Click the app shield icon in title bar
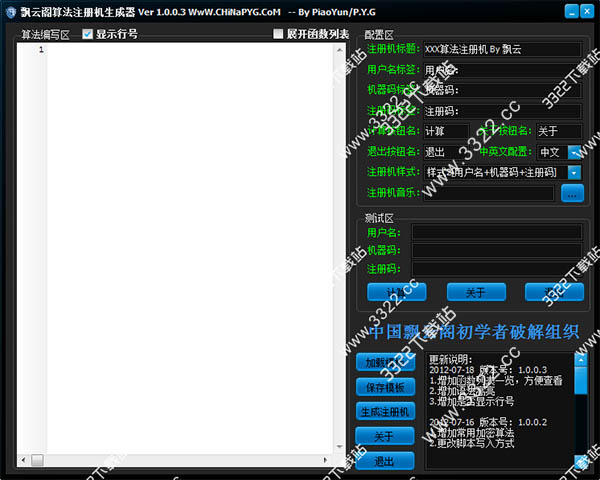This screenshot has width=600, height=480. [11, 12]
